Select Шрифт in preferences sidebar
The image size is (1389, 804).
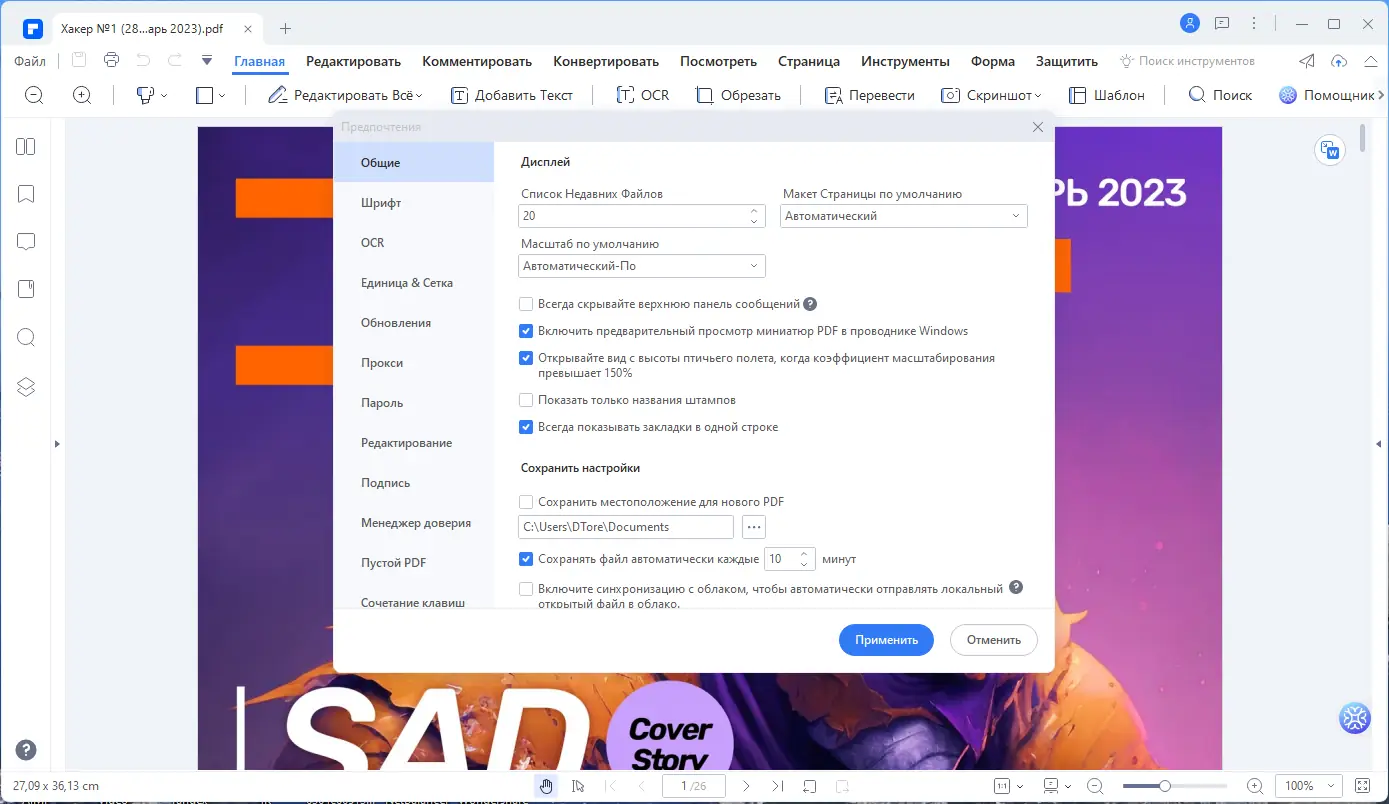click(x=414, y=203)
